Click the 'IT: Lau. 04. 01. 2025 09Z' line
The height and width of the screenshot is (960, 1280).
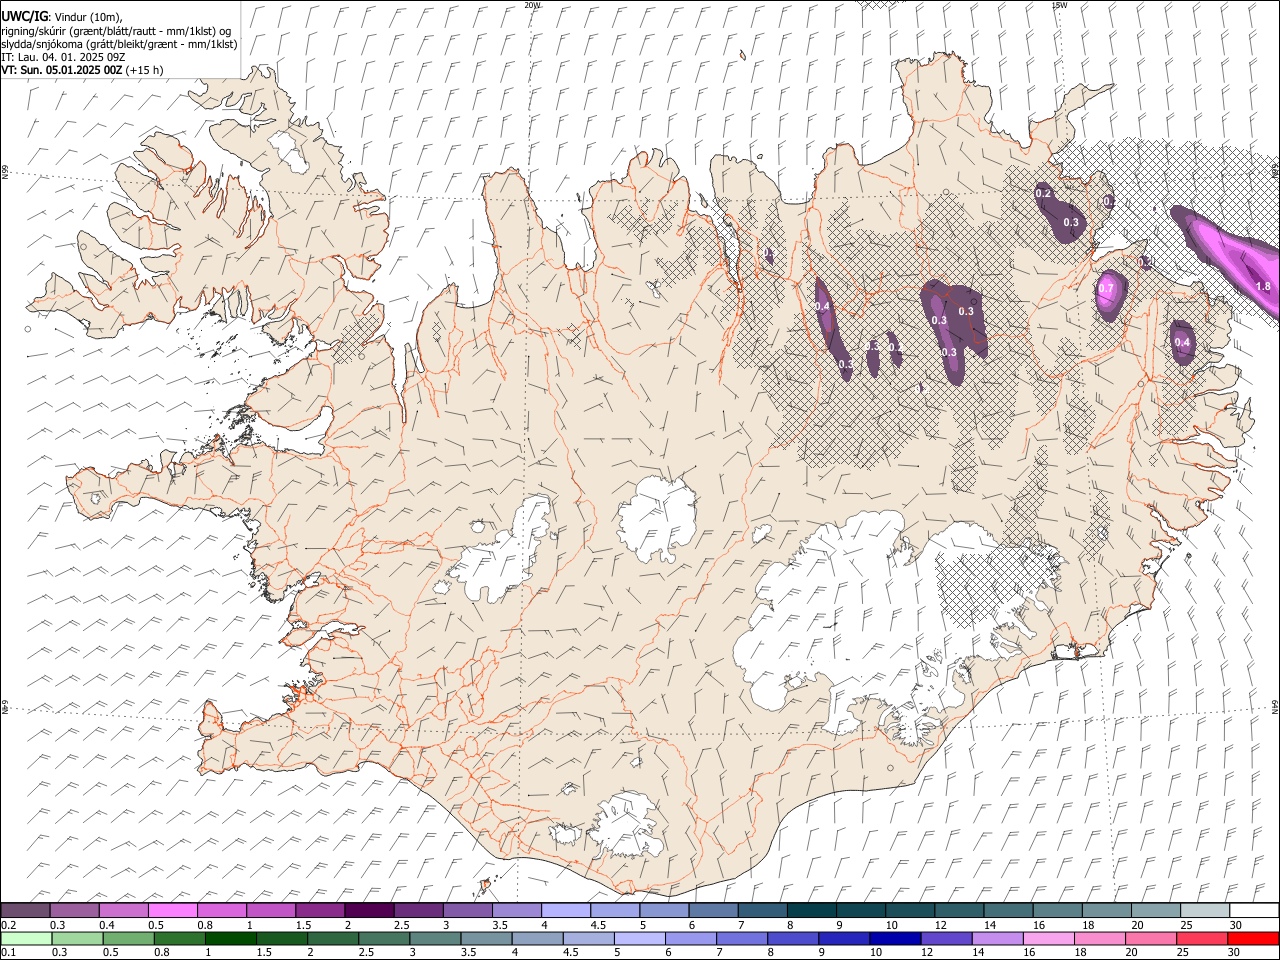click(63, 57)
